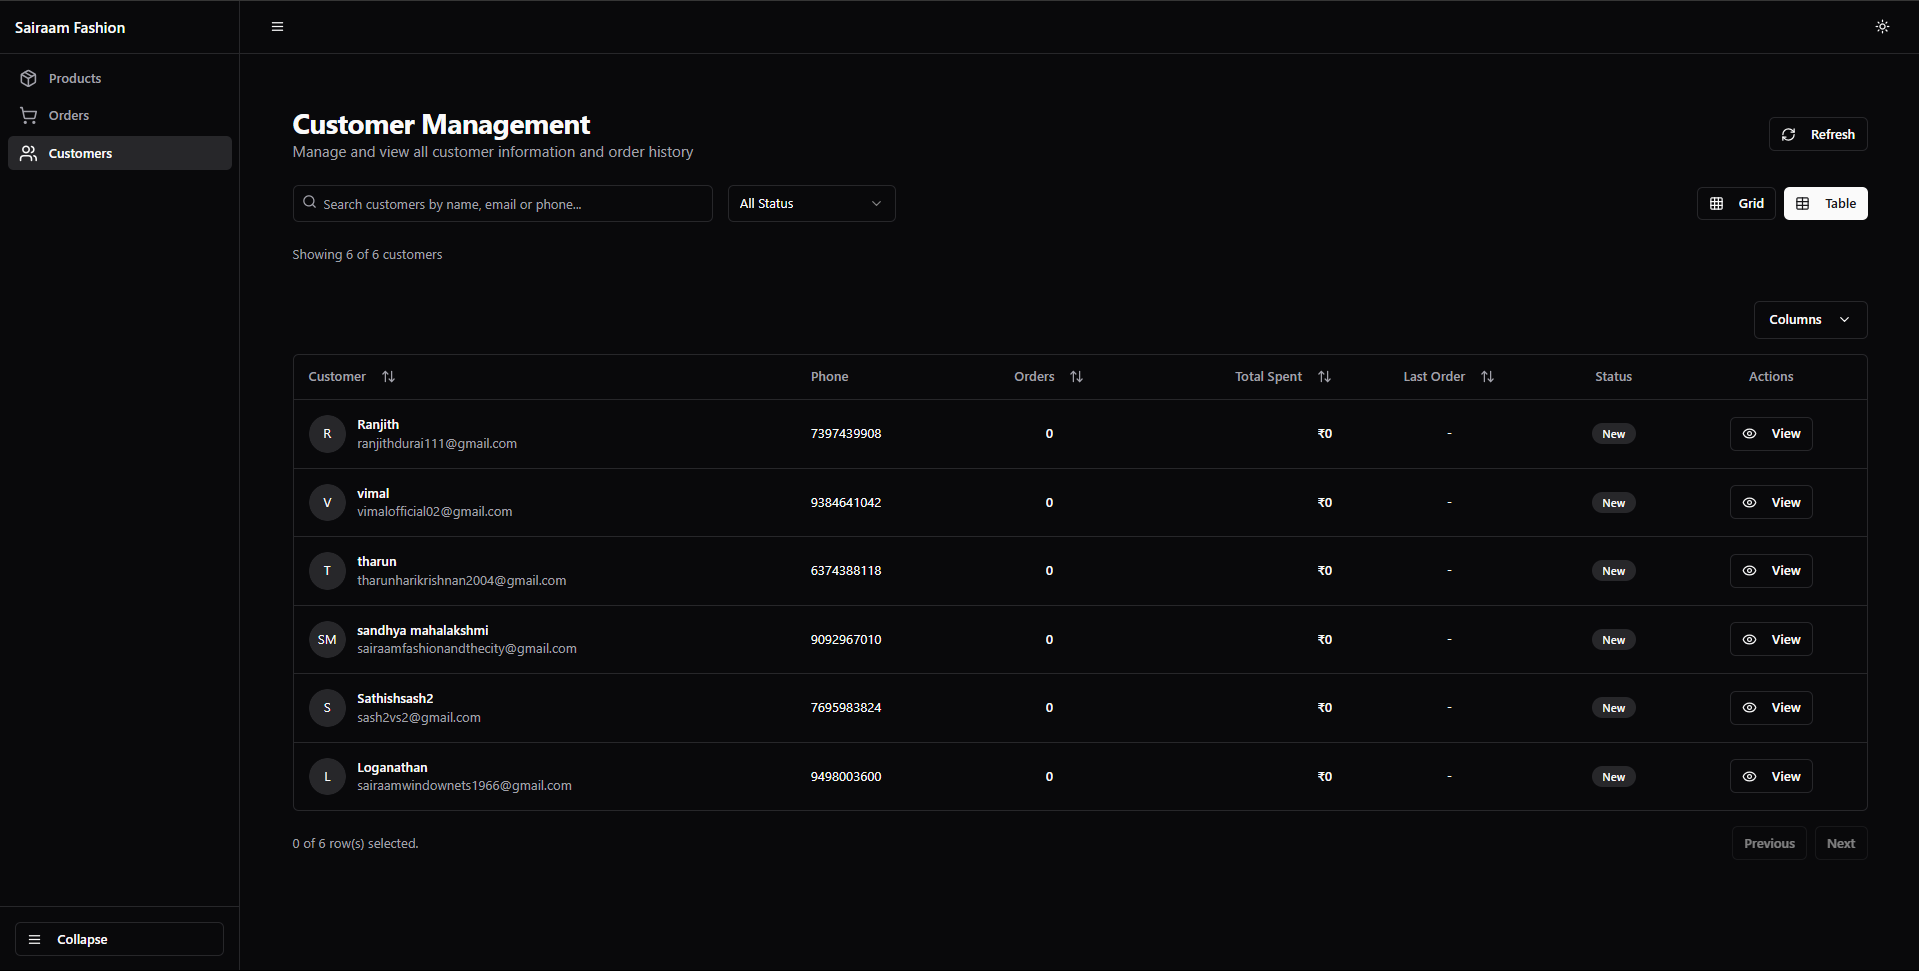
Task: View Loganathan's customer details
Action: [1771, 777]
